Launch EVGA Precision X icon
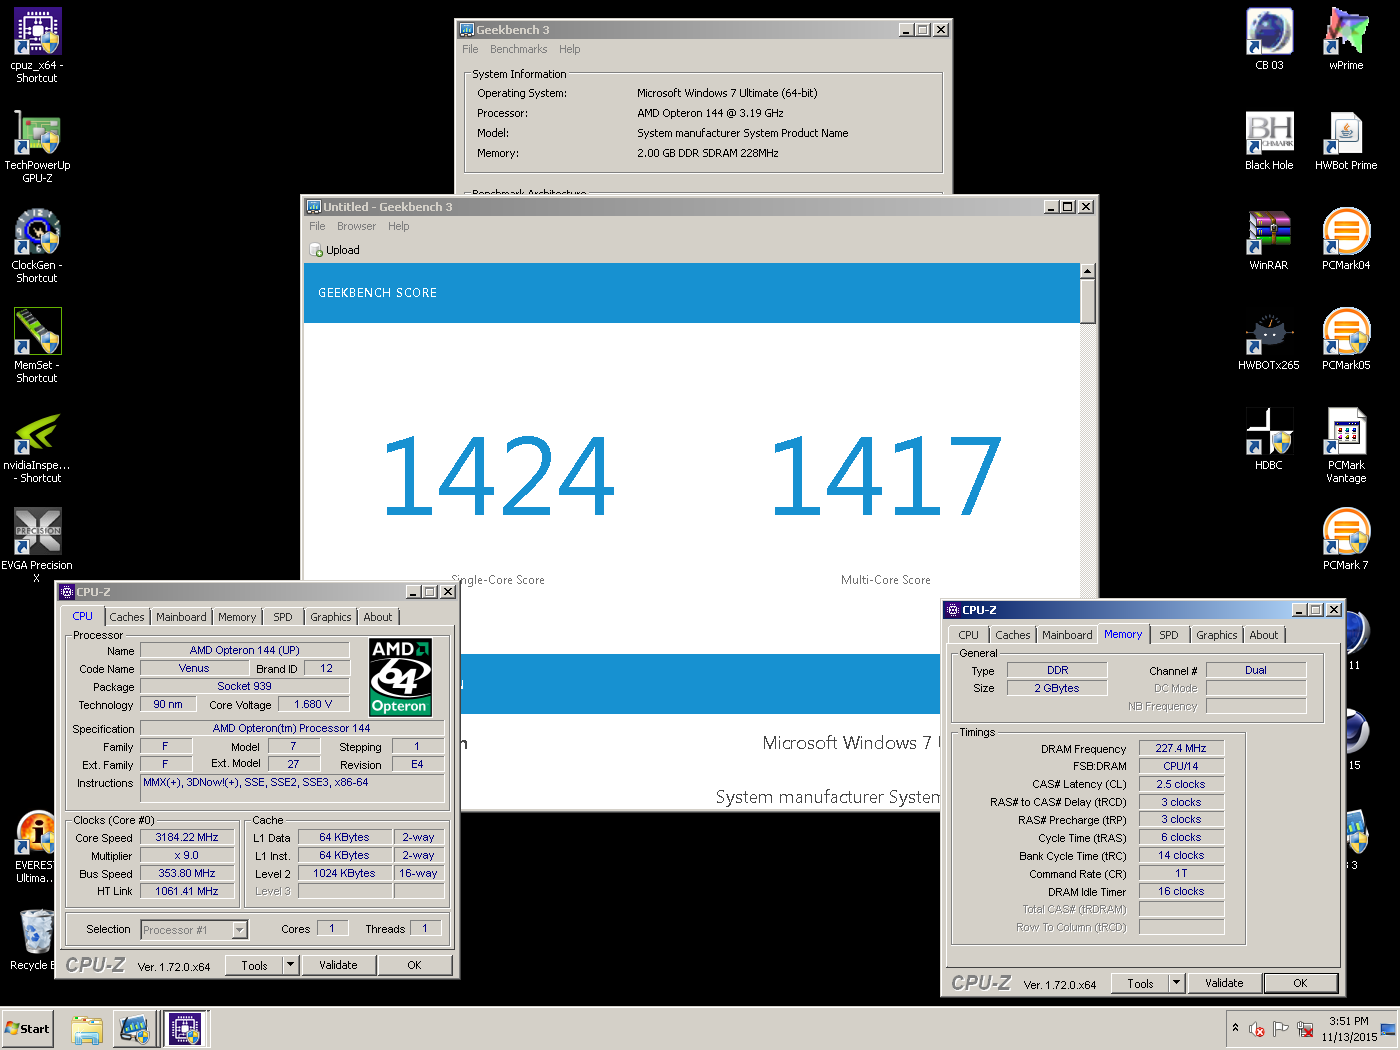 (x=37, y=545)
